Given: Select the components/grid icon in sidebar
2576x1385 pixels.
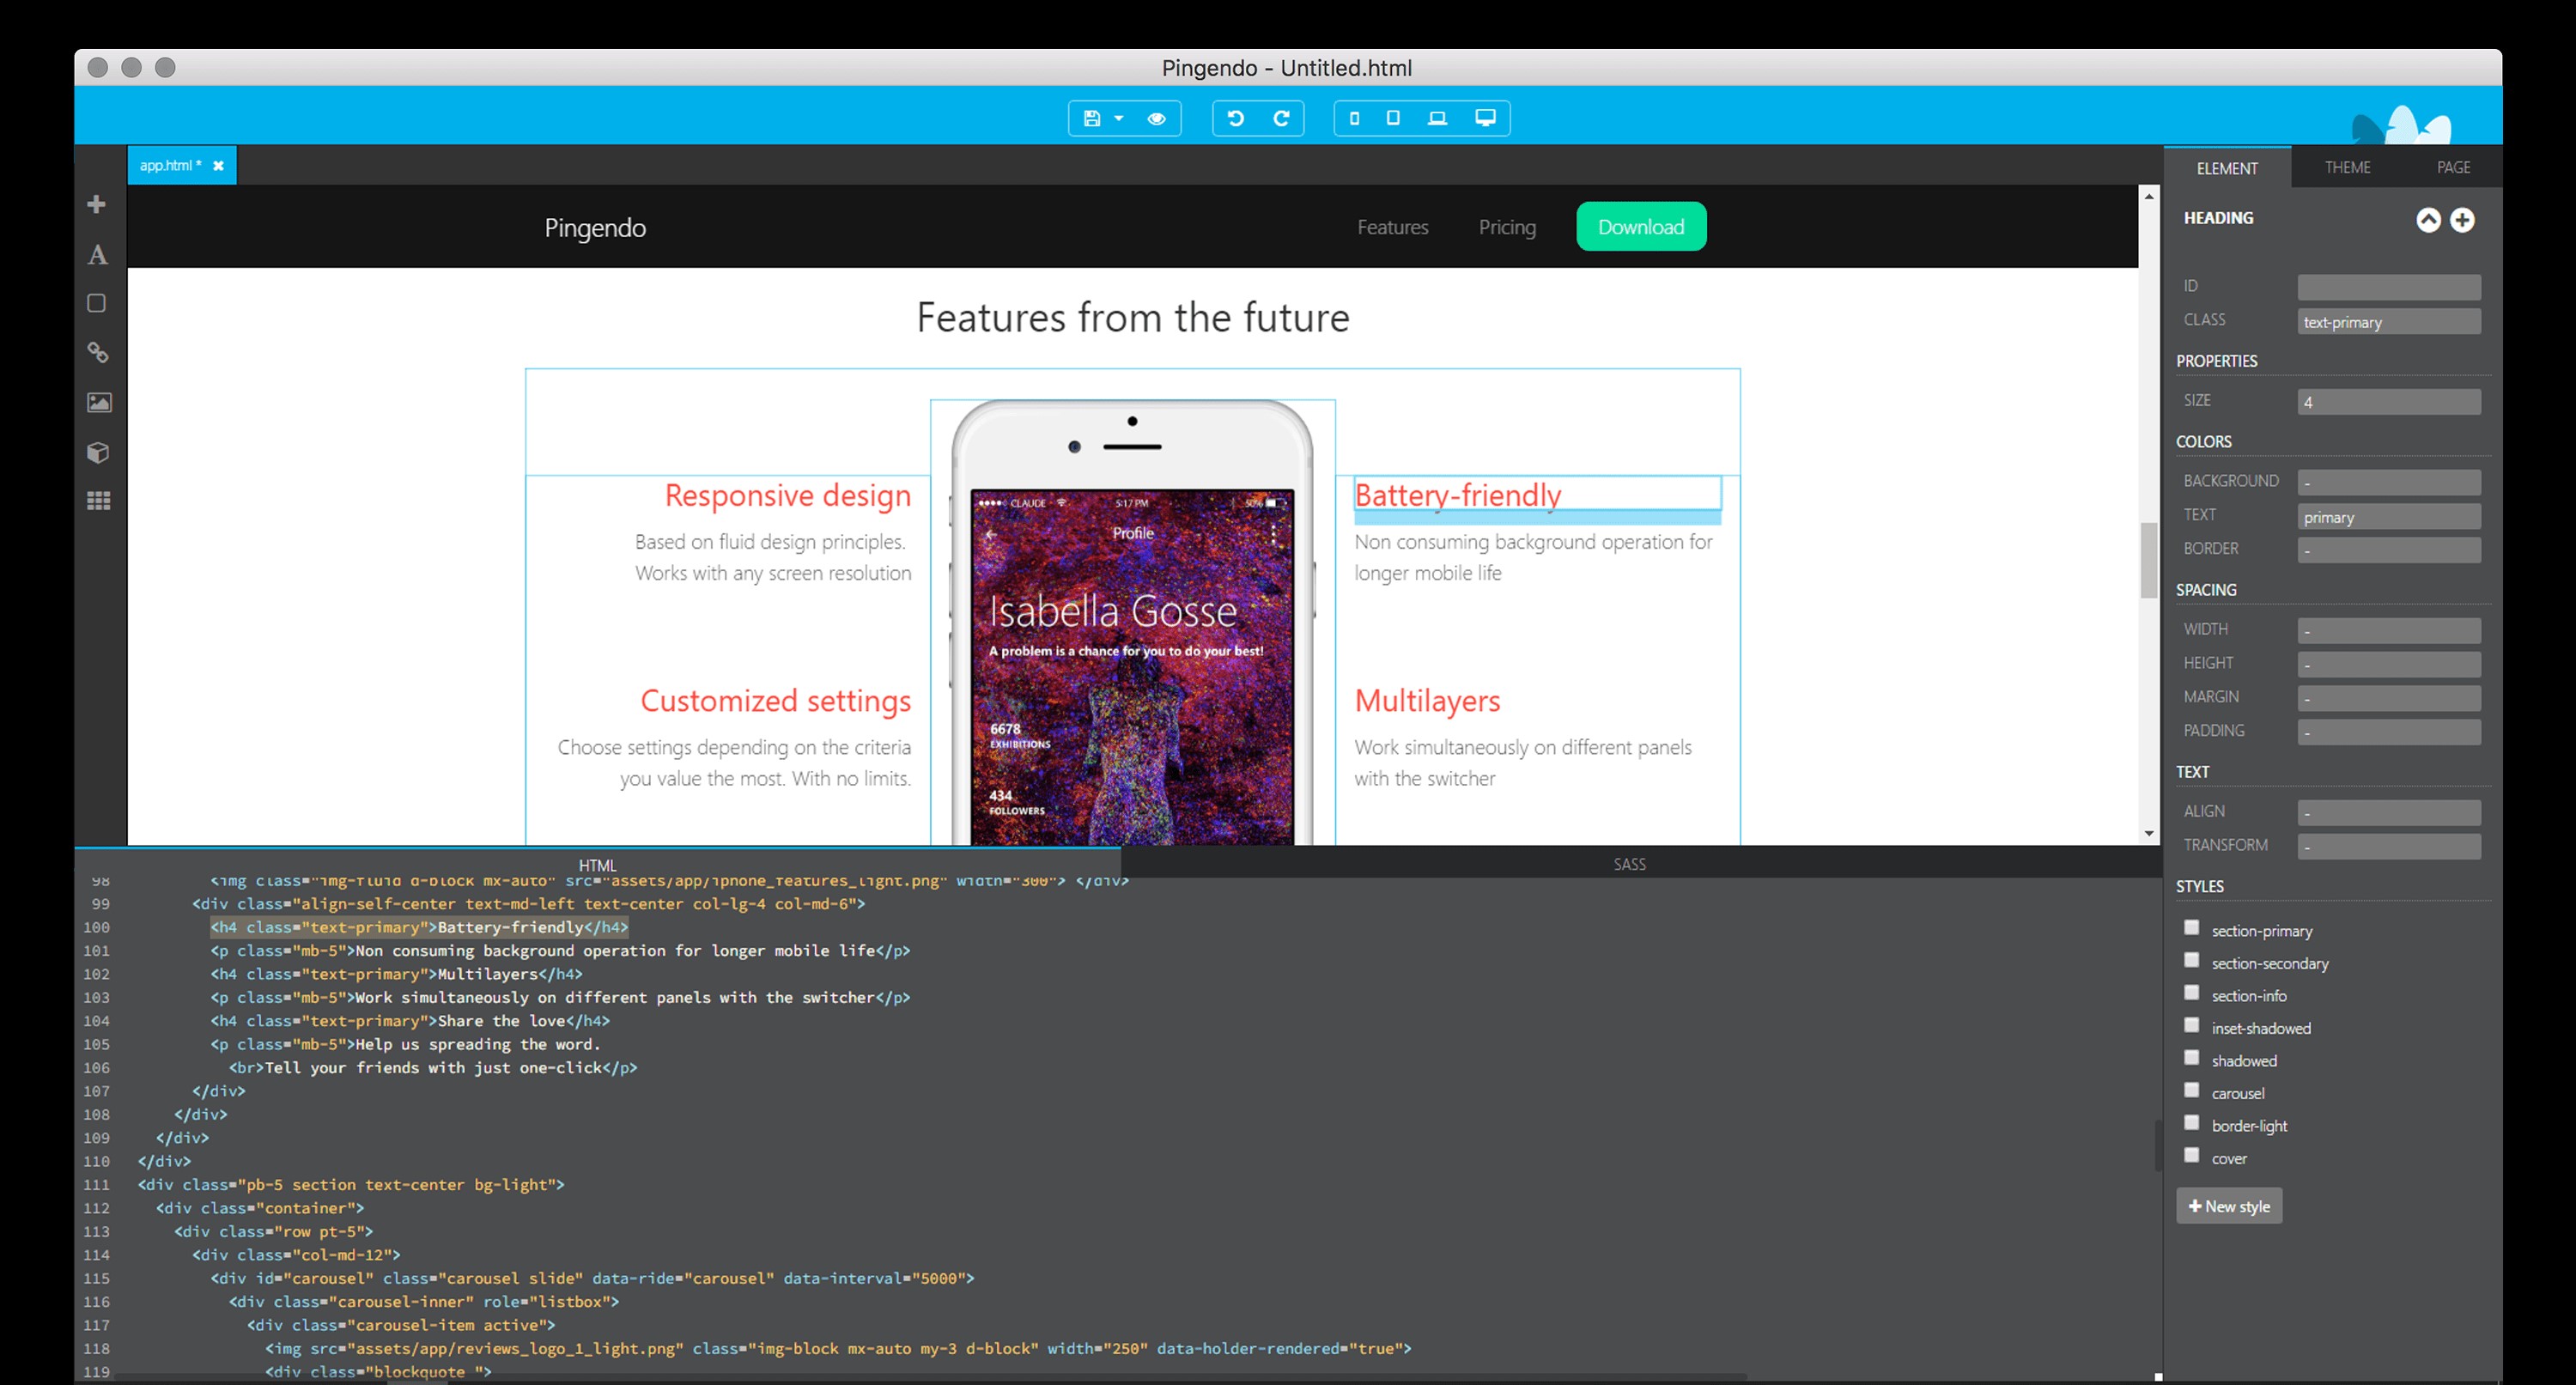Looking at the screenshot, I should point(97,500).
